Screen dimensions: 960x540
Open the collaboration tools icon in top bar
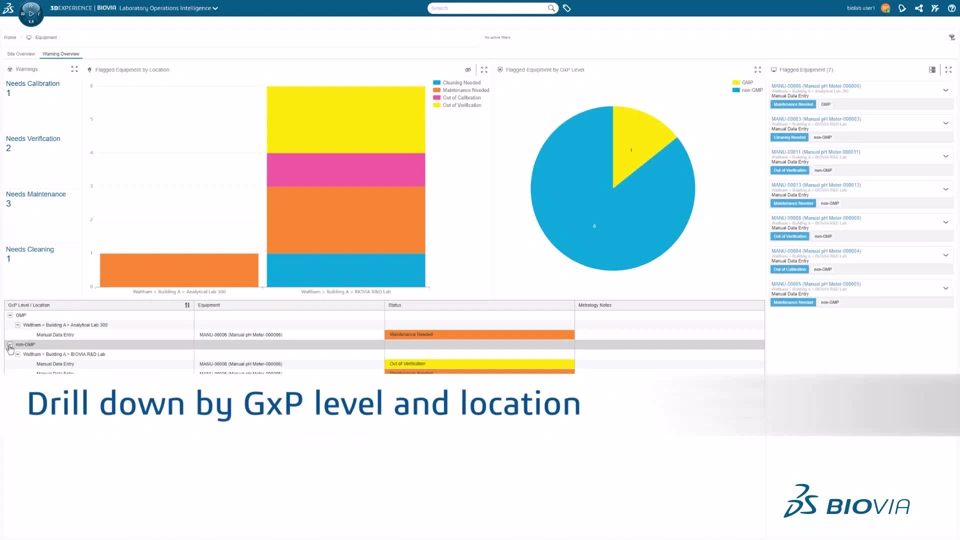click(935, 8)
